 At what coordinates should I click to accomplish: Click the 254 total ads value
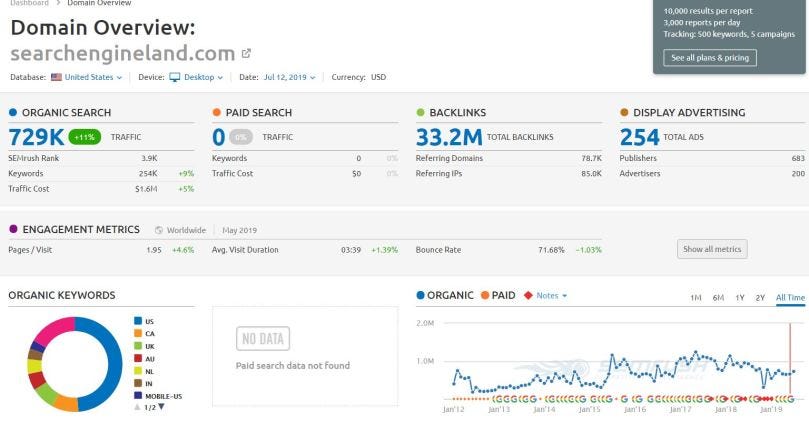[x=639, y=137]
